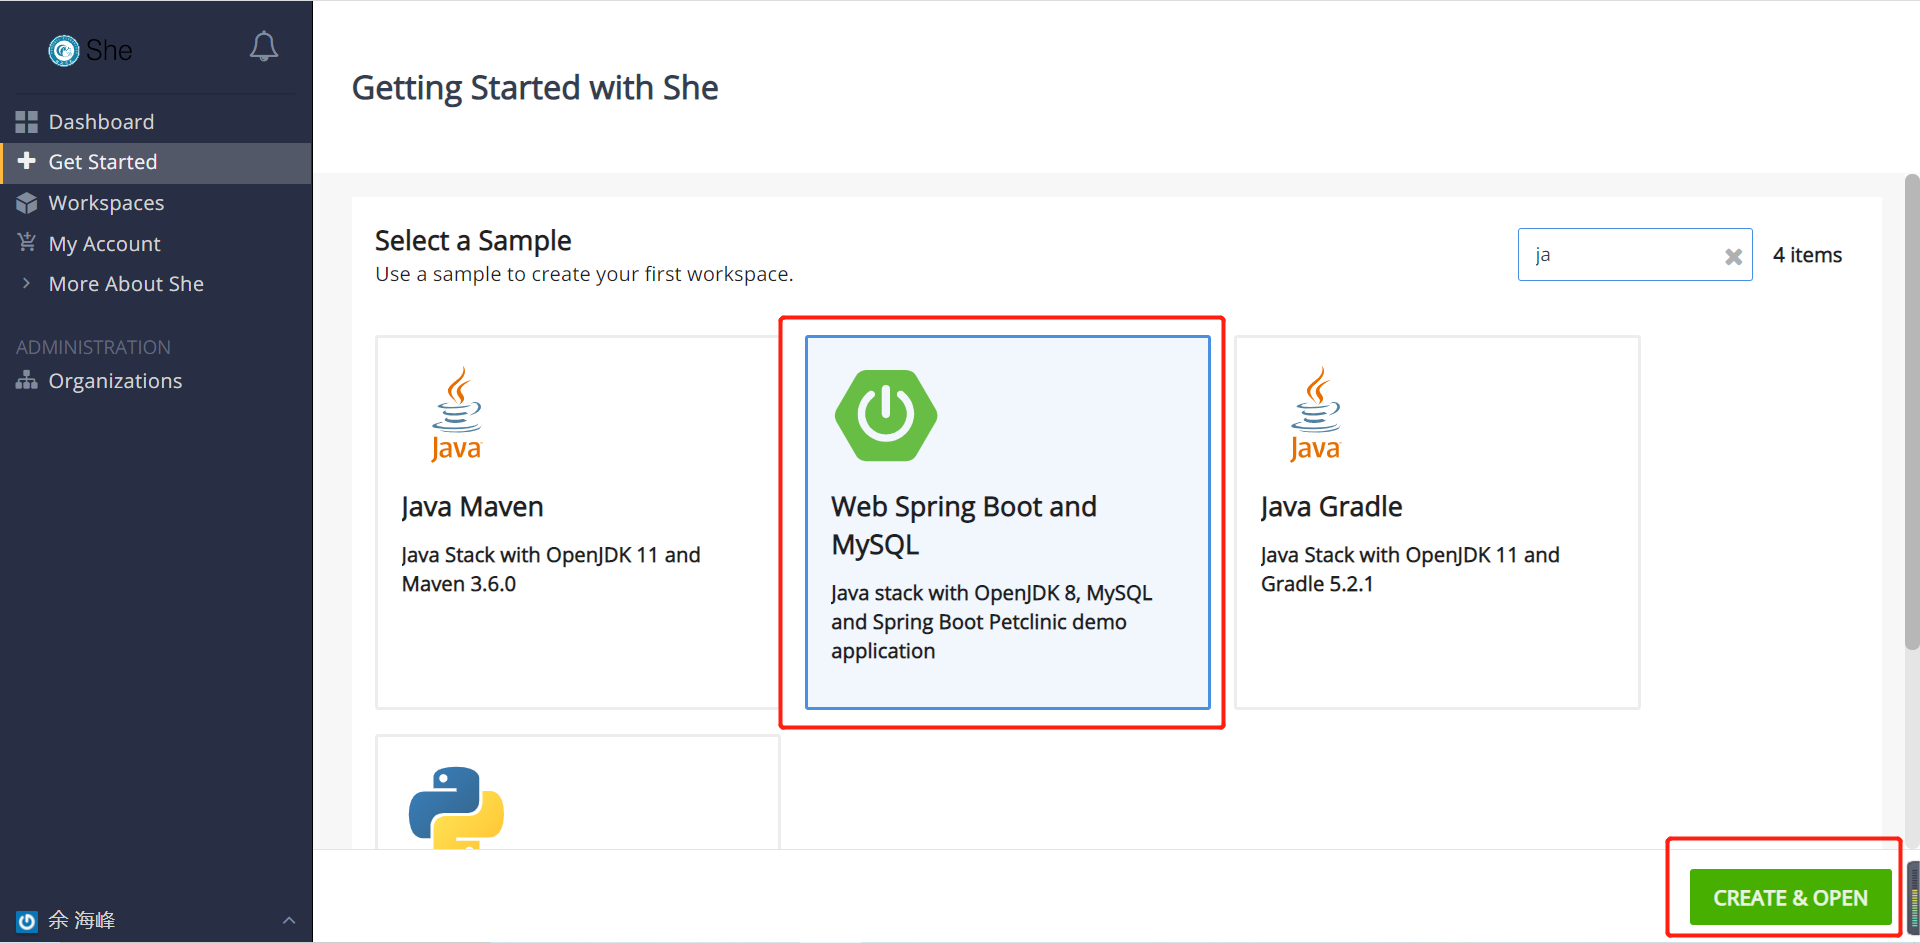Click the My Account cart icon
Viewport: 1920px width, 943px height.
click(x=27, y=243)
